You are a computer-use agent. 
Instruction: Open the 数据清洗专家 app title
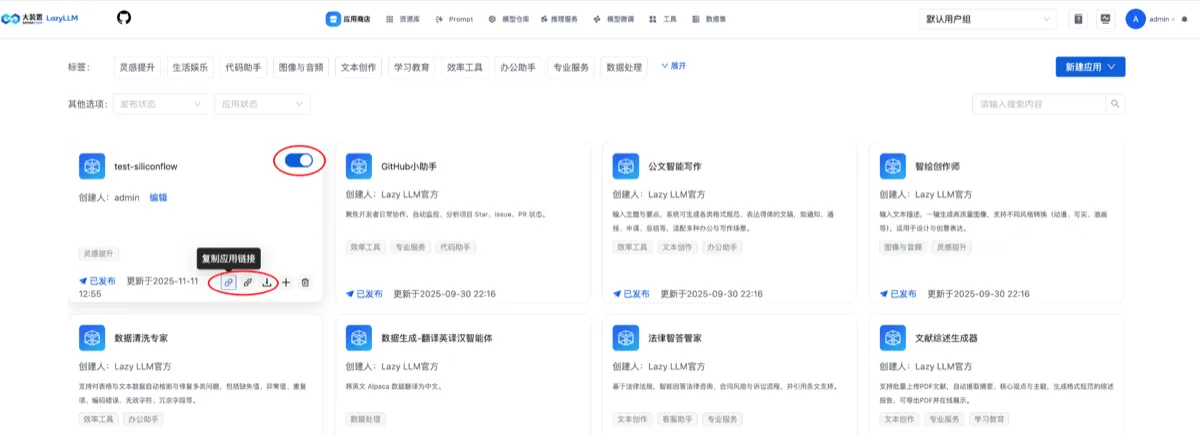[141, 338]
